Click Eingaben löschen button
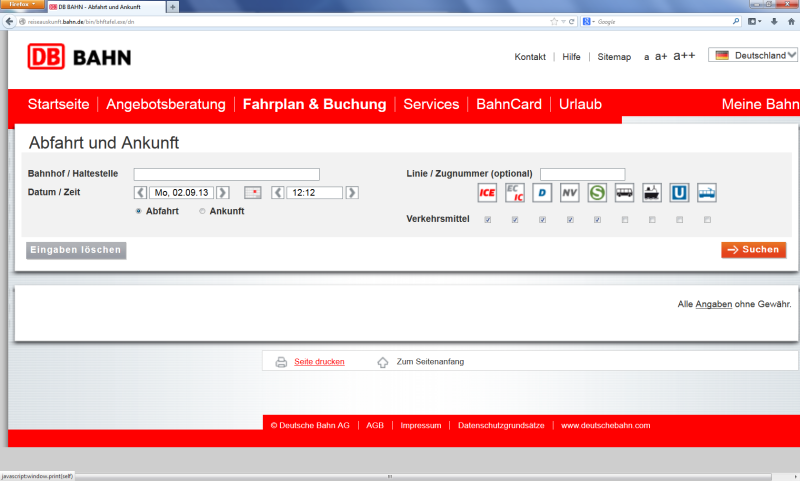This screenshot has height=481, width=800. pos(76,250)
